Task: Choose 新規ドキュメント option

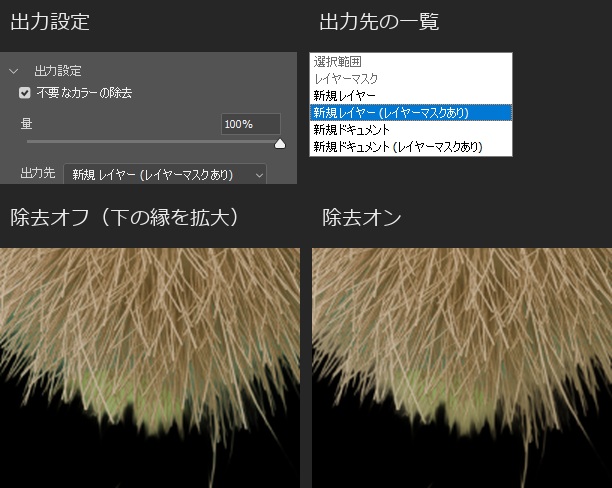Action: click(x=411, y=129)
